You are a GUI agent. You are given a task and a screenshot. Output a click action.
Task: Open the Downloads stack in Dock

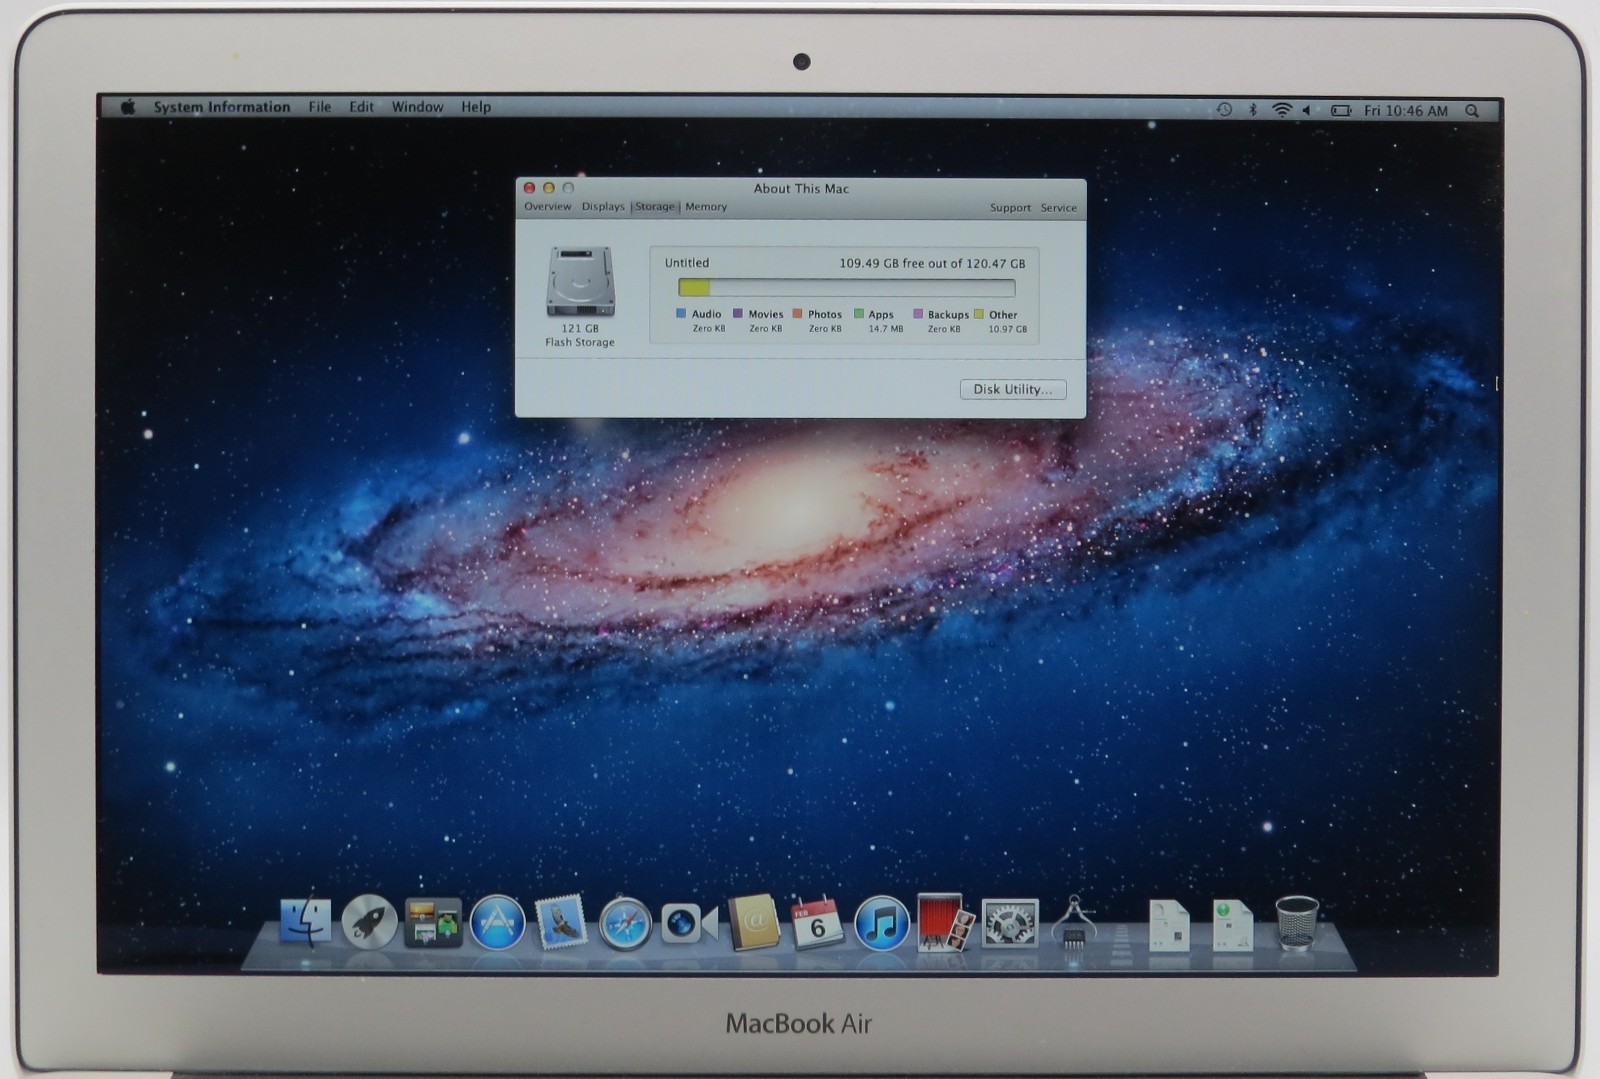pos(1232,925)
